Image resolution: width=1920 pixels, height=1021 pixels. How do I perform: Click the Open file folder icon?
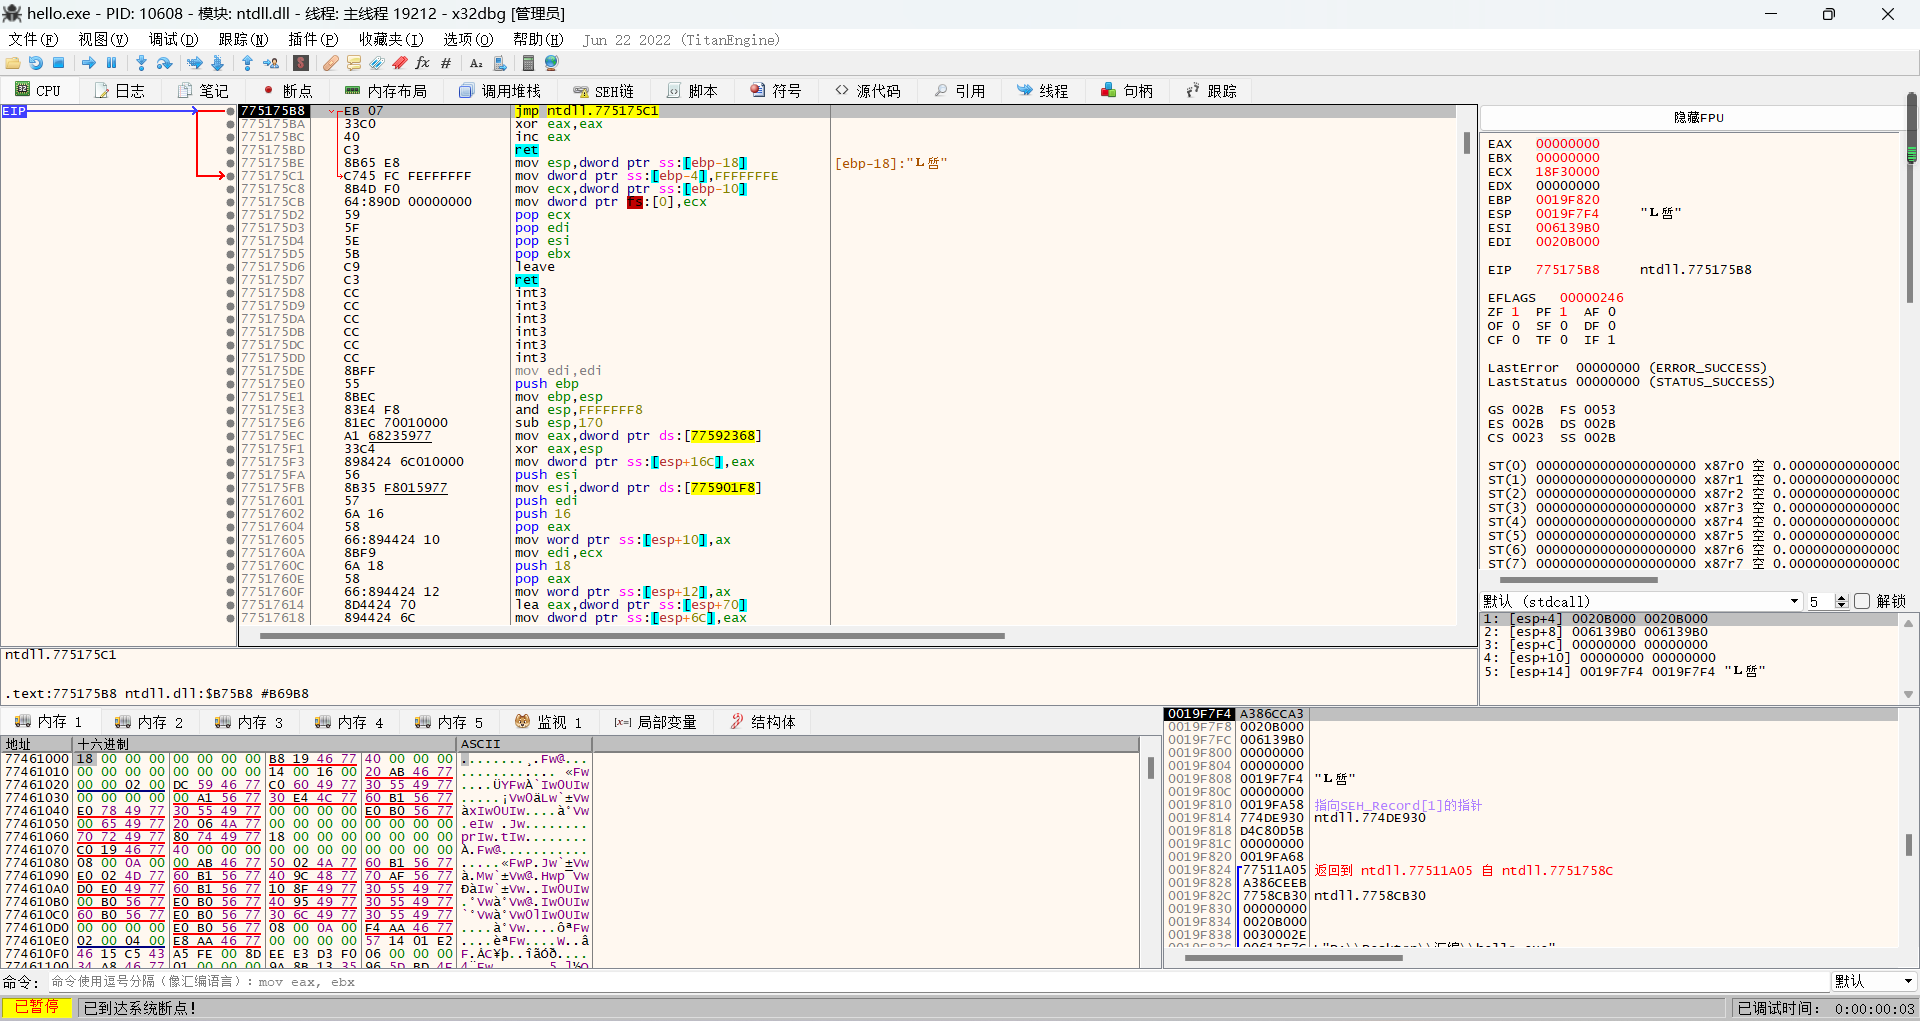[x=13, y=63]
